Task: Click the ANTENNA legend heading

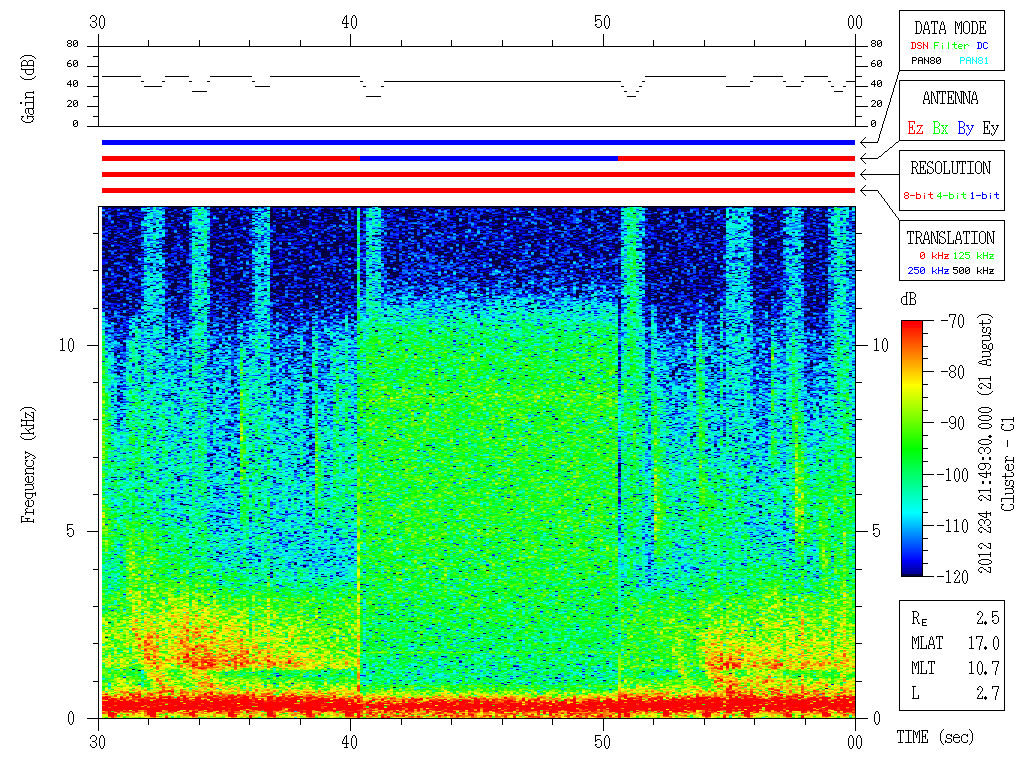Action: [950, 98]
